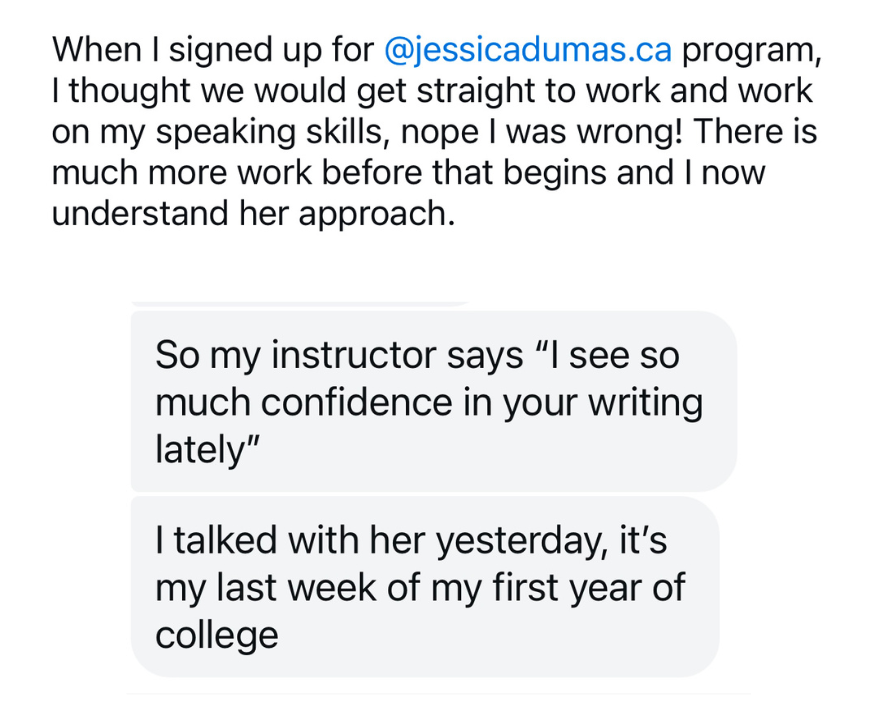Click "much confidence in your writing" line
Image resolution: width=881 pixels, height=715 pixels.
click(x=429, y=402)
